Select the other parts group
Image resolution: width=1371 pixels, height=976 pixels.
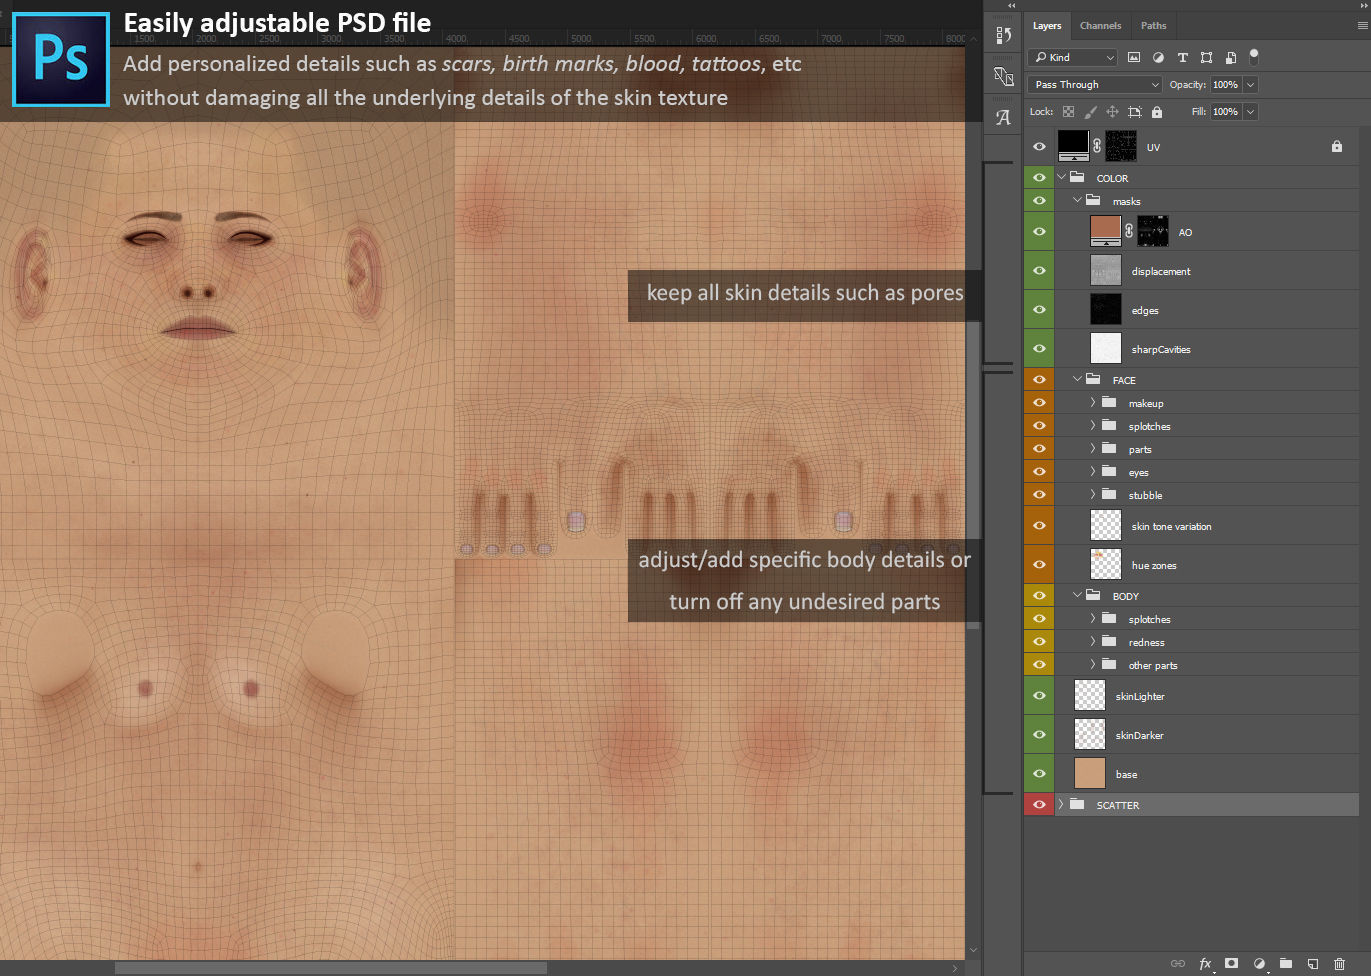coord(1207,664)
